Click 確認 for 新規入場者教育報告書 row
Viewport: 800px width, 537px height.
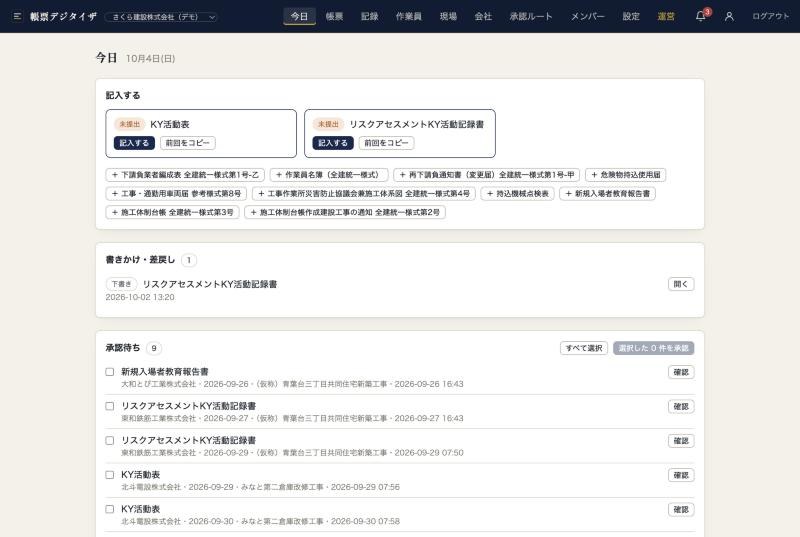click(x=681, y=372)
